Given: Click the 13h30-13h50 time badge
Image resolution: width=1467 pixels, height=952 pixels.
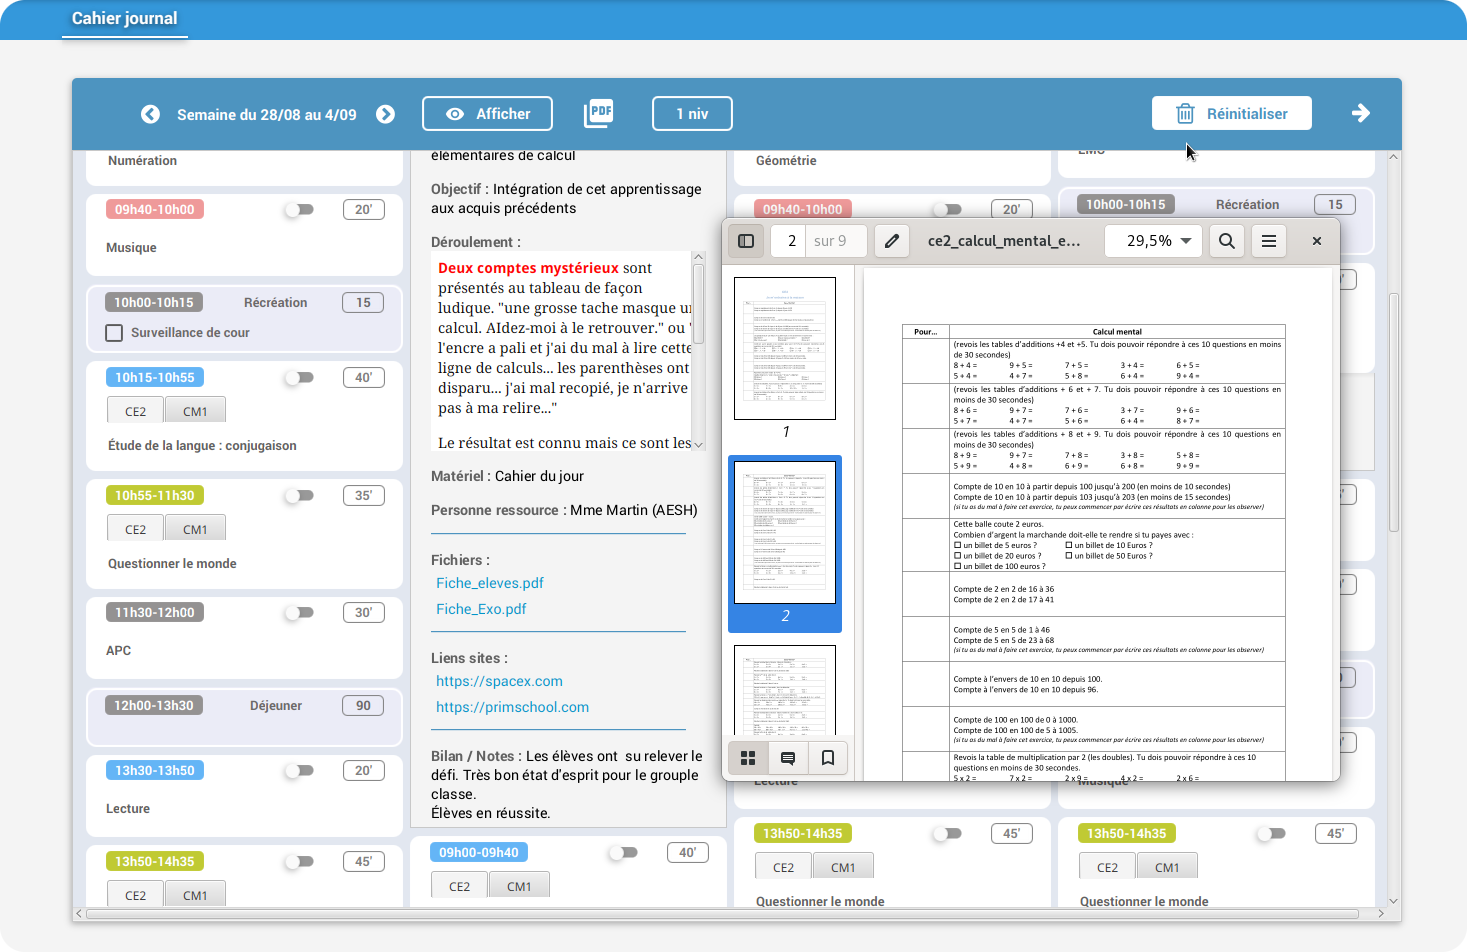Looking at the screenshot, I should point(155,770).
